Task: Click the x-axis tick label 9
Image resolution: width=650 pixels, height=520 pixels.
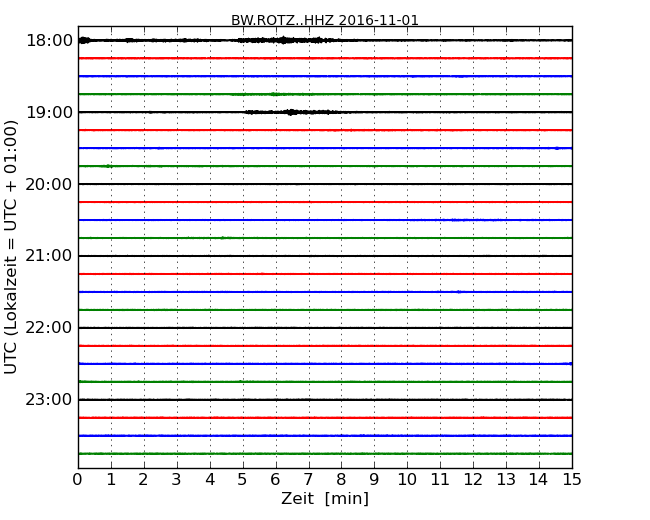Action: (x=374, y=479)
